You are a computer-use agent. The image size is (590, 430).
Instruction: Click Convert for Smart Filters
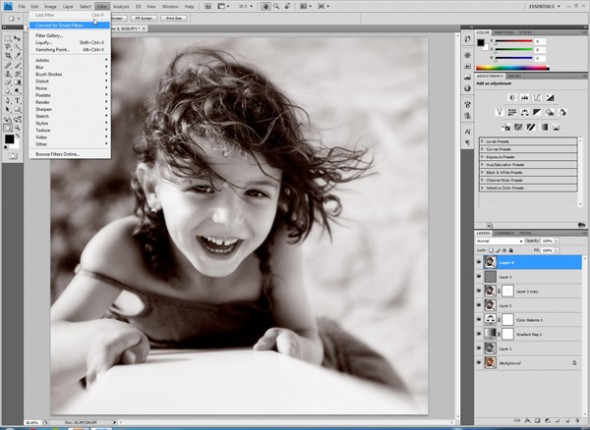(x=70, y=25)
